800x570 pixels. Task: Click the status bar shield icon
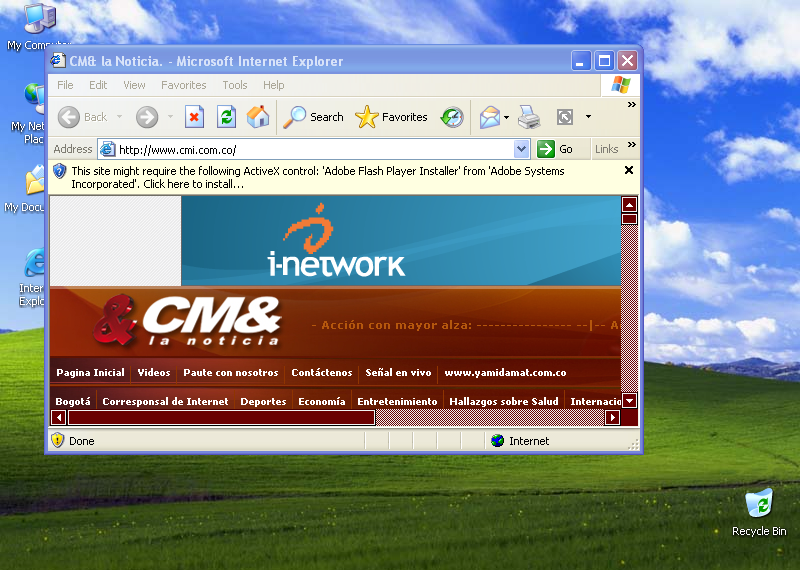click(58, 440)
